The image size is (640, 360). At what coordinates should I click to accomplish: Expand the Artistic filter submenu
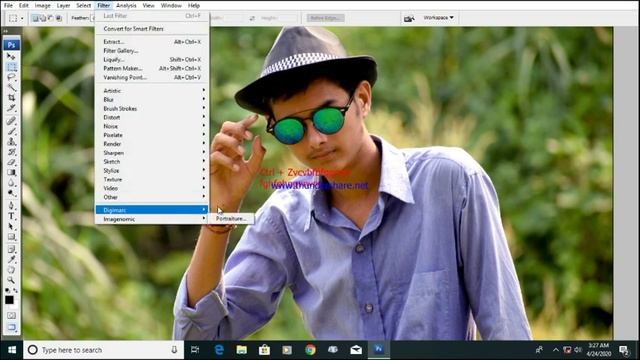pyautogui.click(x=152, y=91)
